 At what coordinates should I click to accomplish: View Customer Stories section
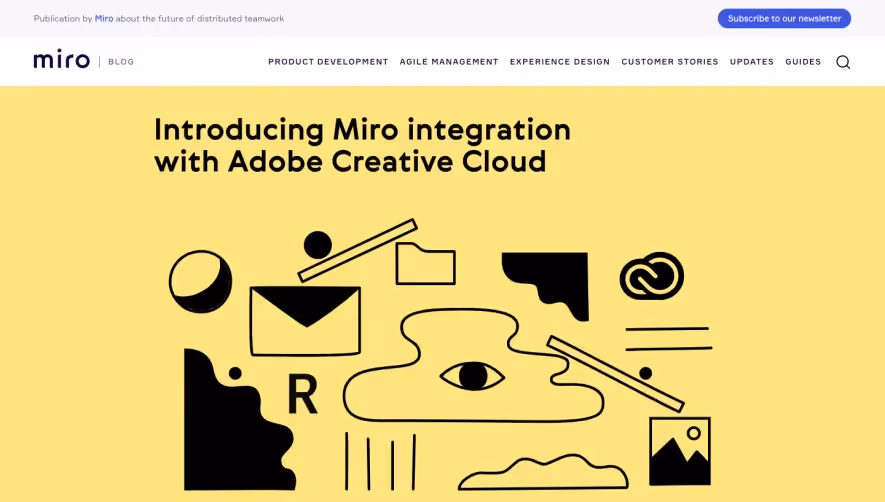(669, 62)
